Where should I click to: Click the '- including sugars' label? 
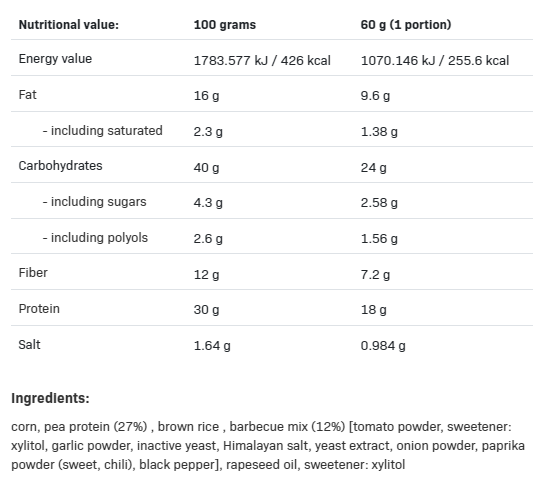(95, 202)
